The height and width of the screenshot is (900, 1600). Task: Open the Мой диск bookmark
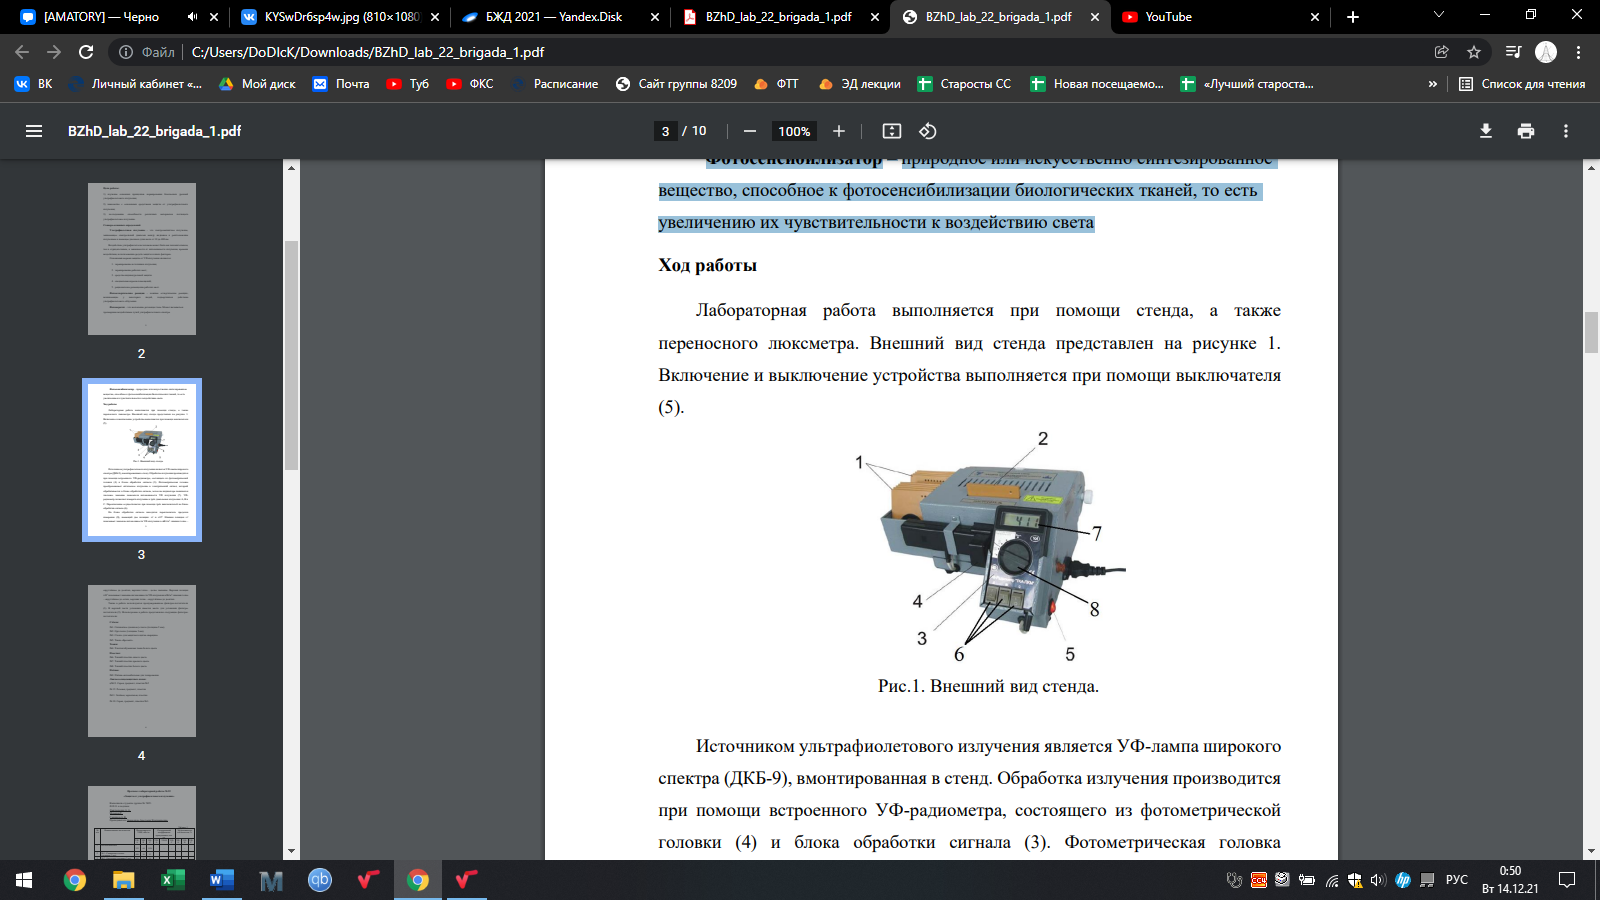pos(257,84)
